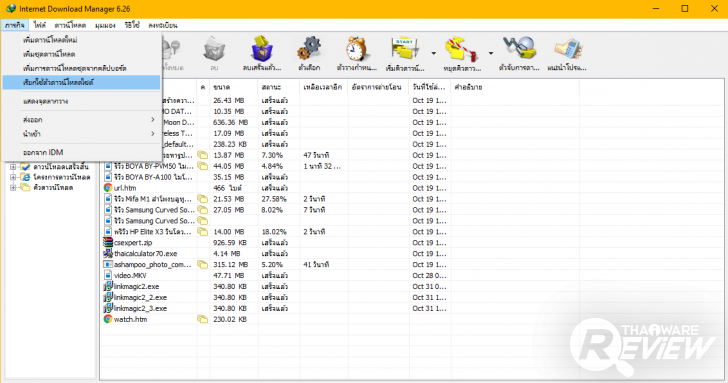The image size is (728, 383).
Task: Open the Downloads (ดาวน์โหลด) menu
Action: tap(70, 25)
